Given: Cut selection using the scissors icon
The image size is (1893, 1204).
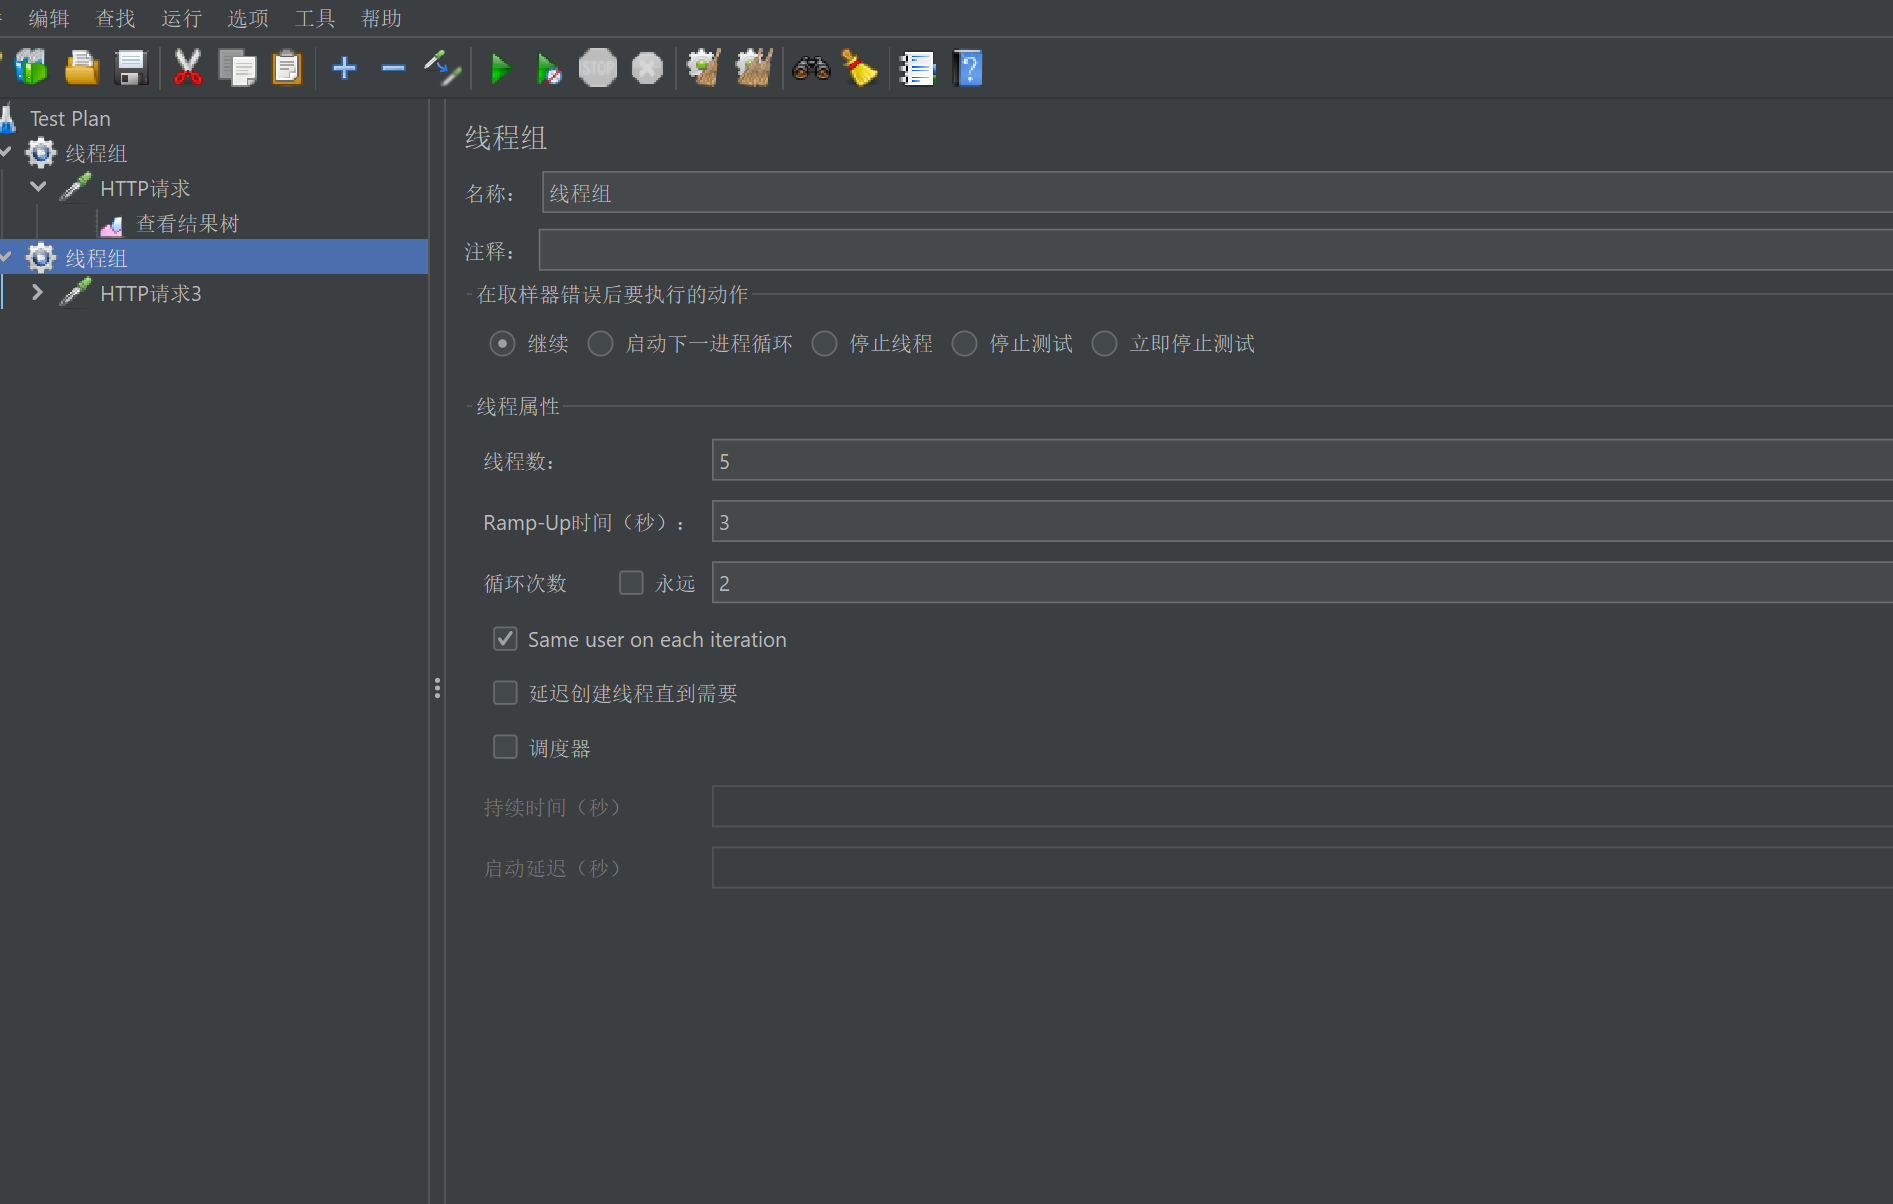Looking at the screenshot, I should 188,68.
